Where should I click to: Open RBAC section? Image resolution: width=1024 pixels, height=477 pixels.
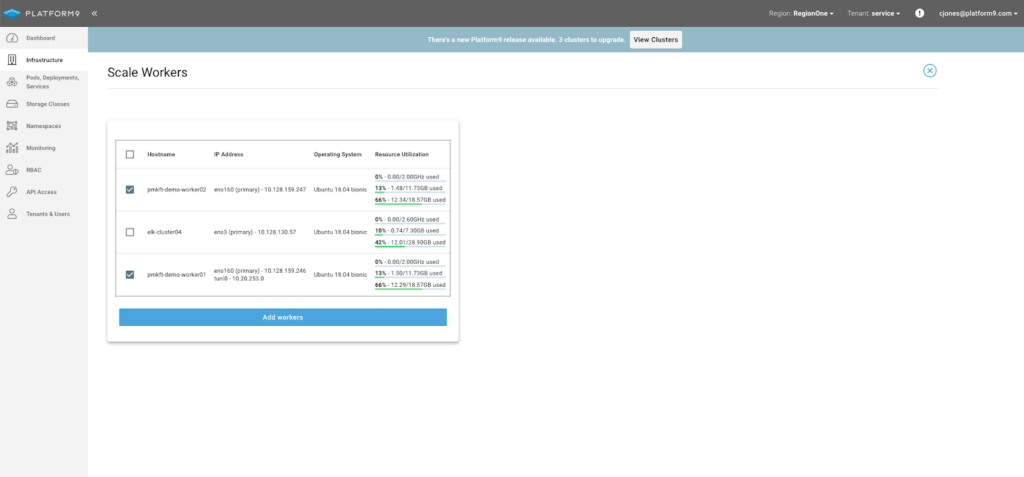[33, 170]
